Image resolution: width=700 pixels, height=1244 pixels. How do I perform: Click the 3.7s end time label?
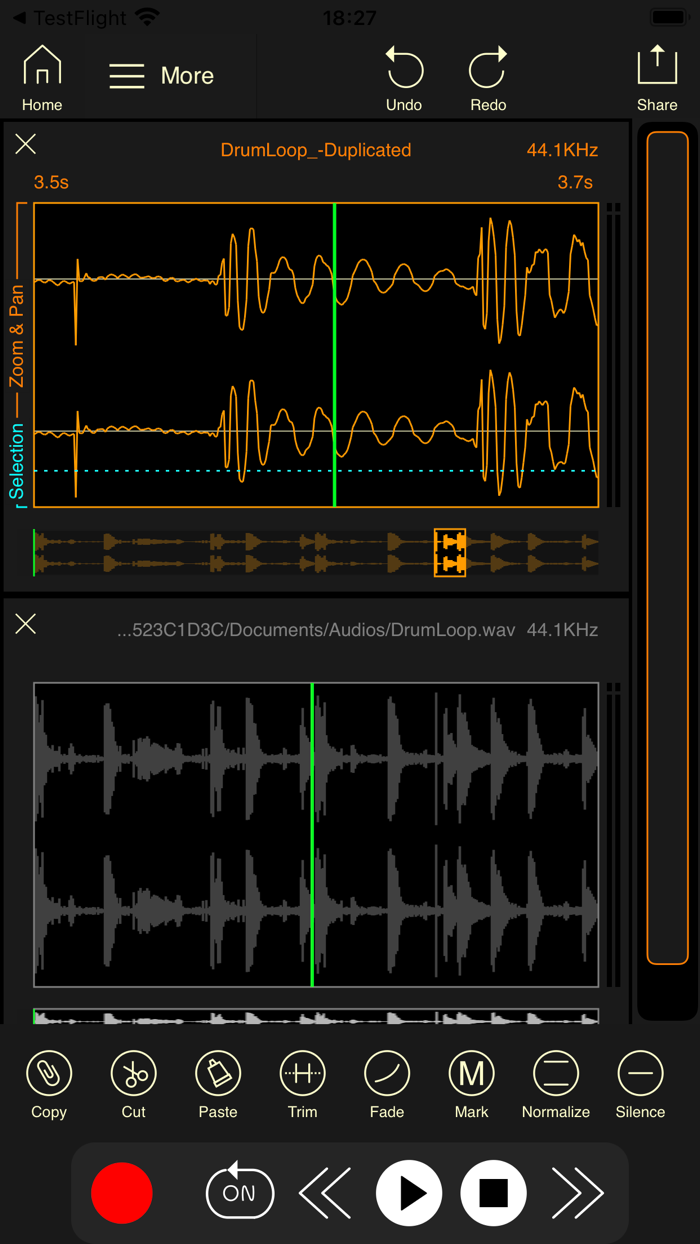pos(575,182)
